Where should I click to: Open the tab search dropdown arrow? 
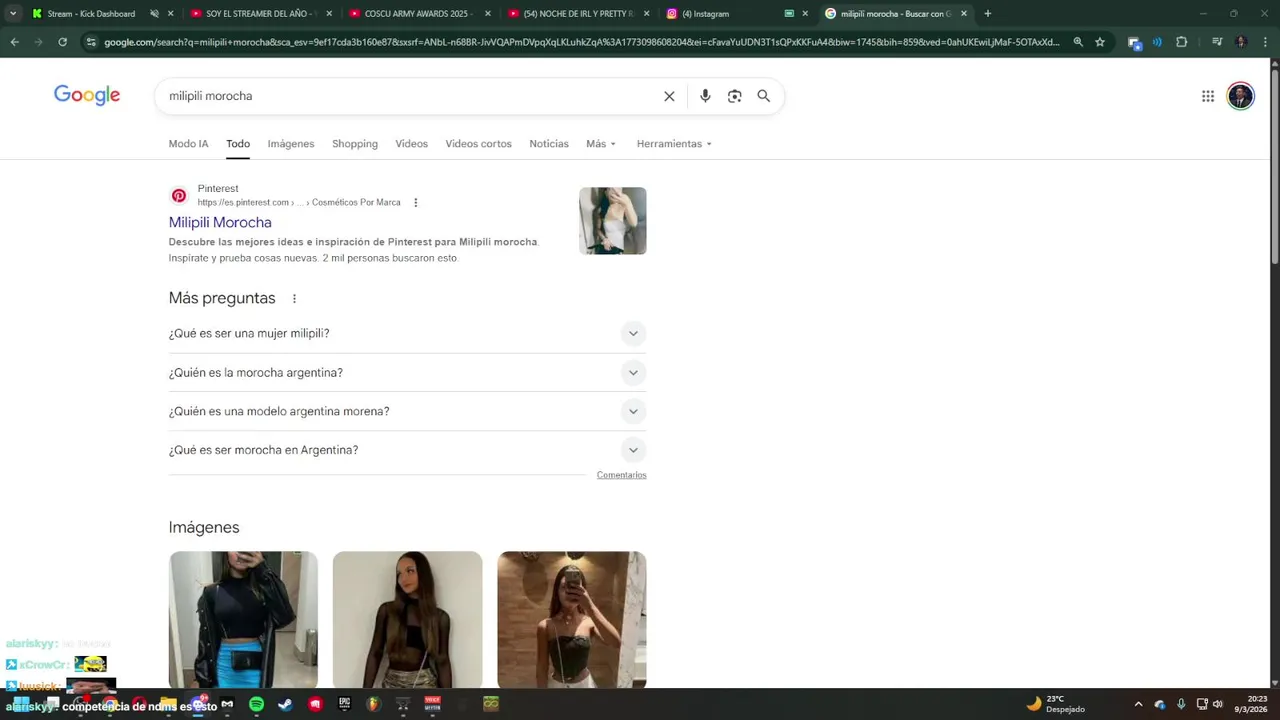tap(13, 14)
